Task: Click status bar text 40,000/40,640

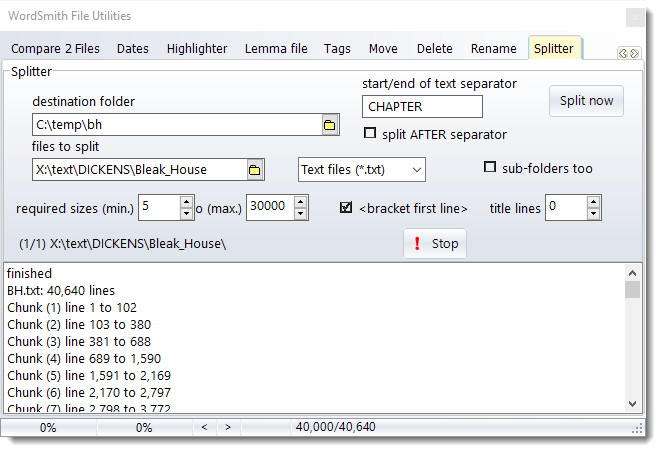Action: pyautogui.click(x=336, y=427)
